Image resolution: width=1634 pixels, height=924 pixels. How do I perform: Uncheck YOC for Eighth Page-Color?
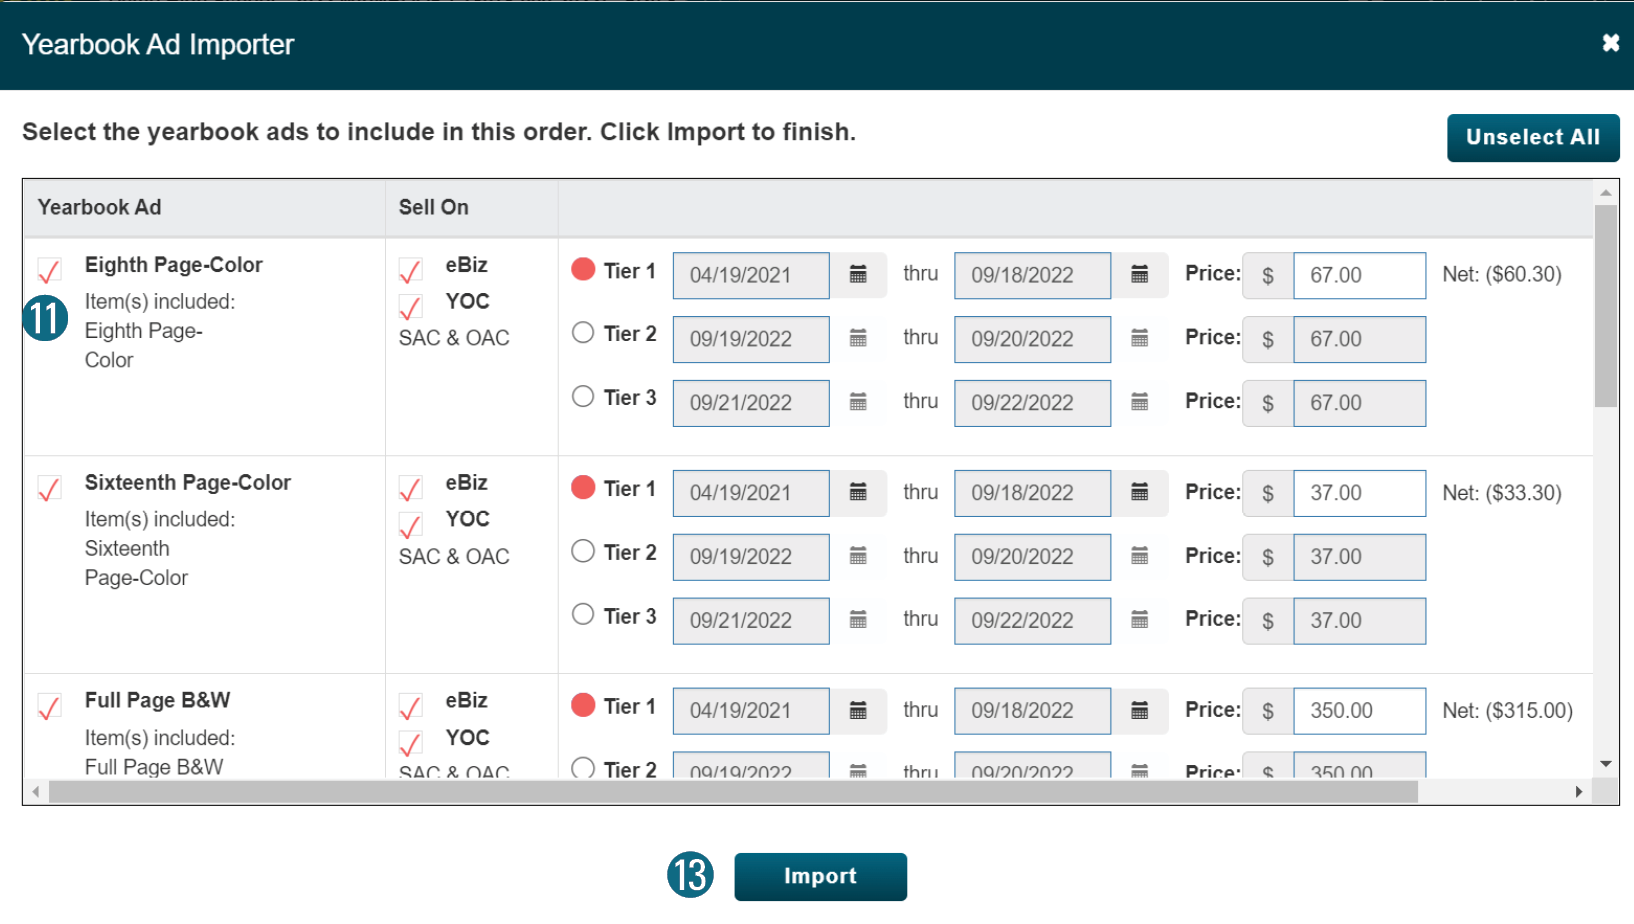(410, 306)
